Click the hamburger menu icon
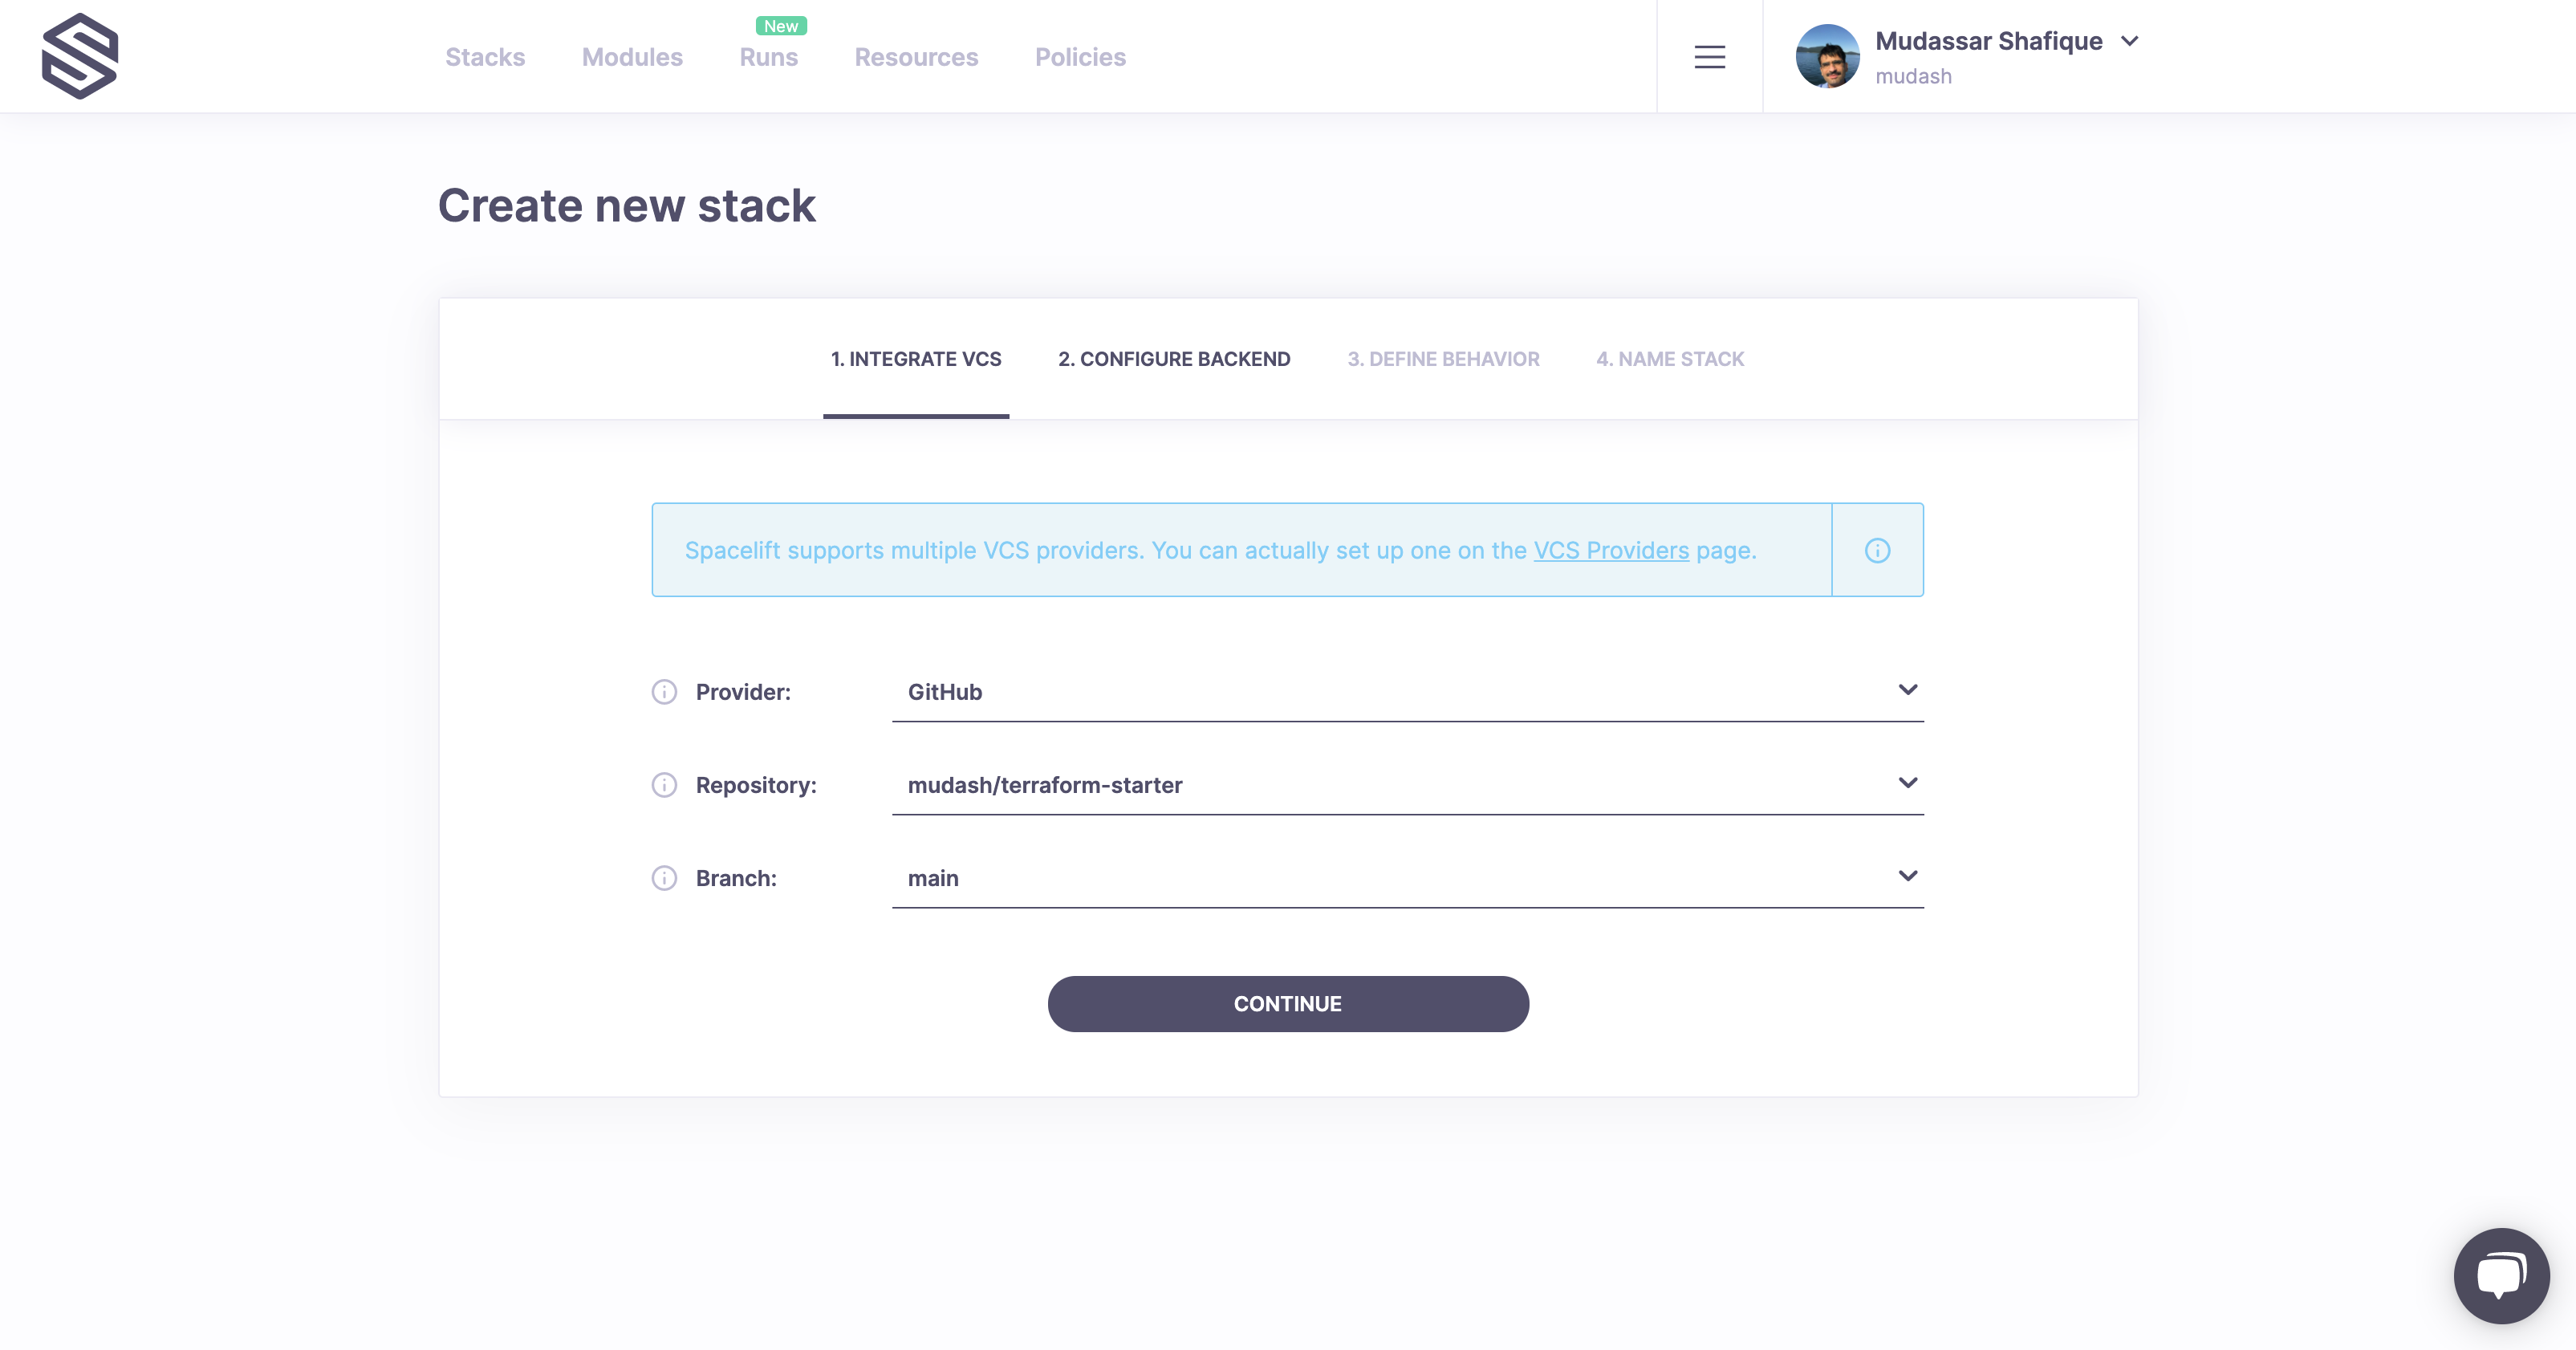 pos(1709,56)
